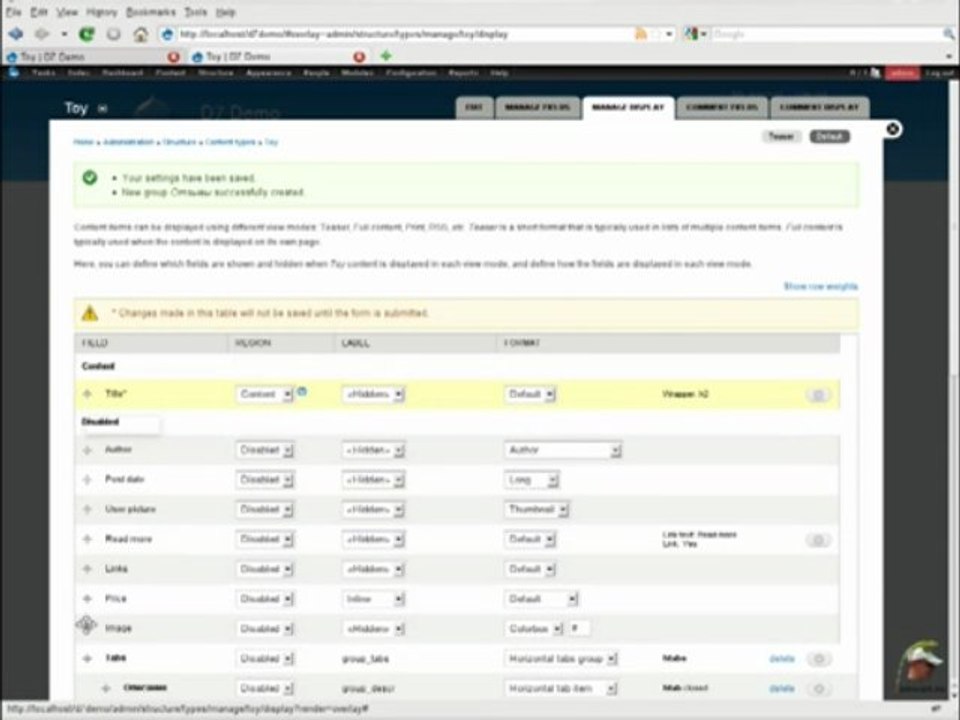Switch to the MANAGE FIELDS tab
Screen dimensions: 960x720
point(538,108)
